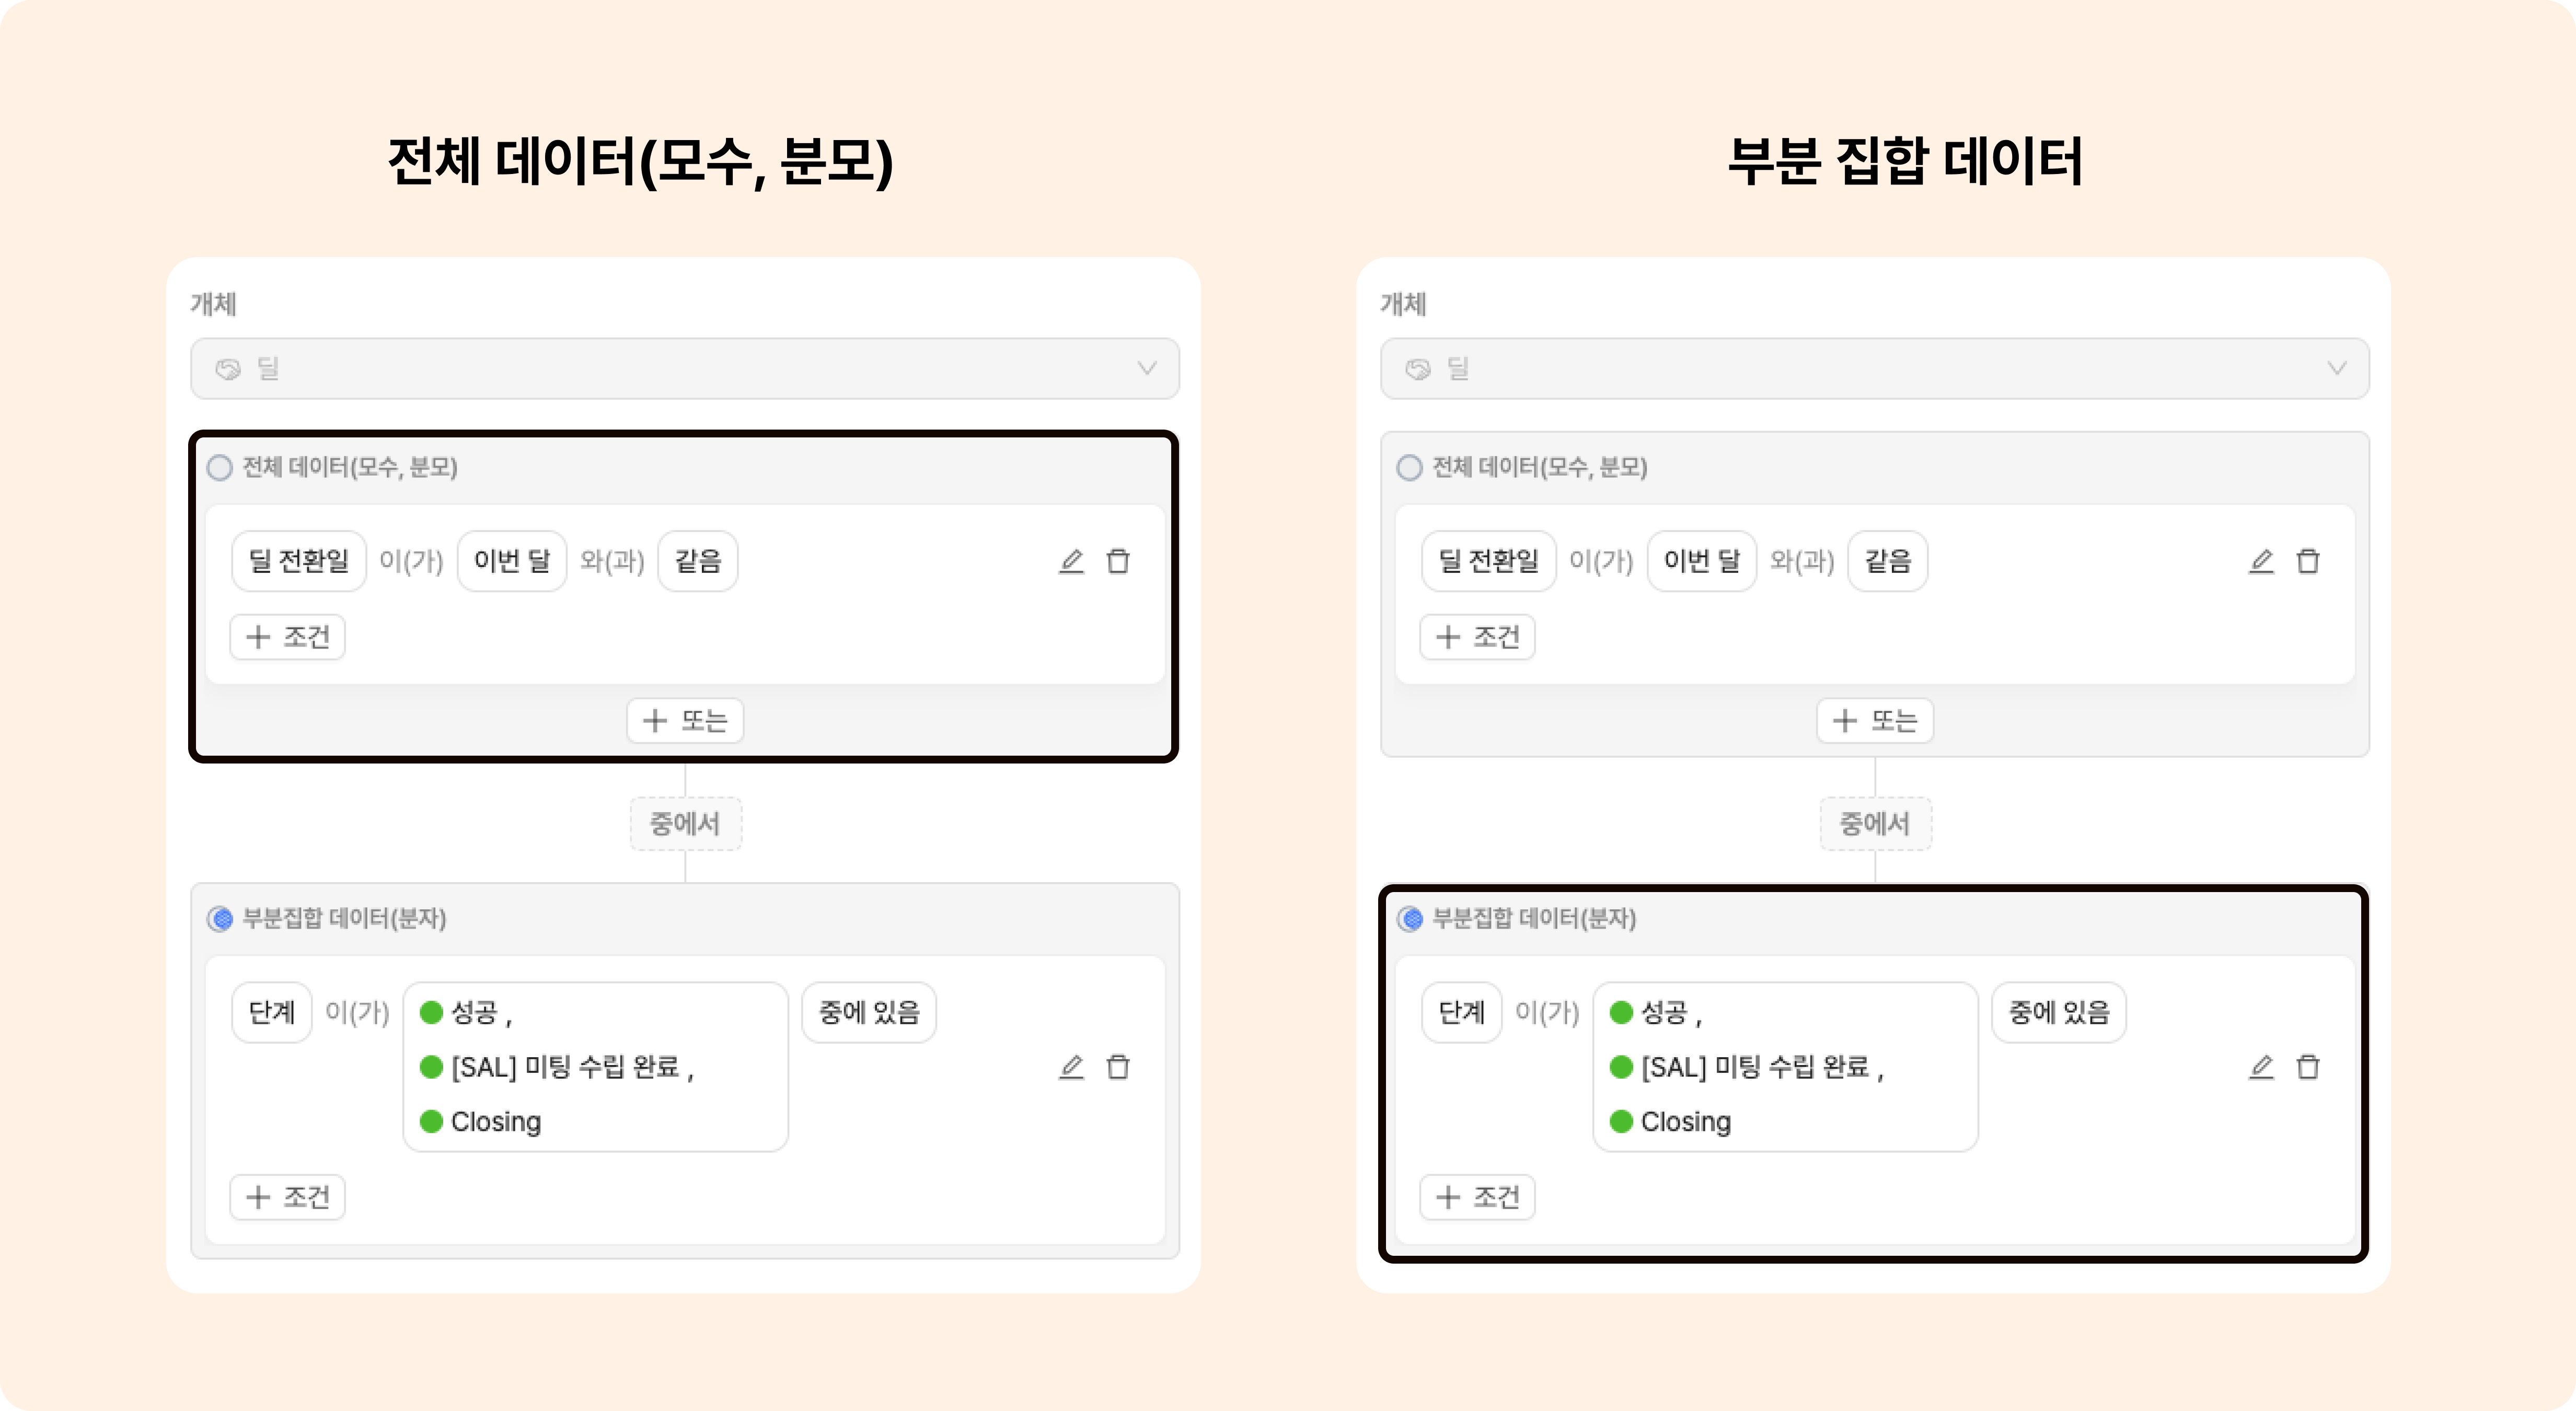Click the 중에 있음 operator chip in left panel
Screen dimensions: 2576x1411
[x=869, y=1012]
